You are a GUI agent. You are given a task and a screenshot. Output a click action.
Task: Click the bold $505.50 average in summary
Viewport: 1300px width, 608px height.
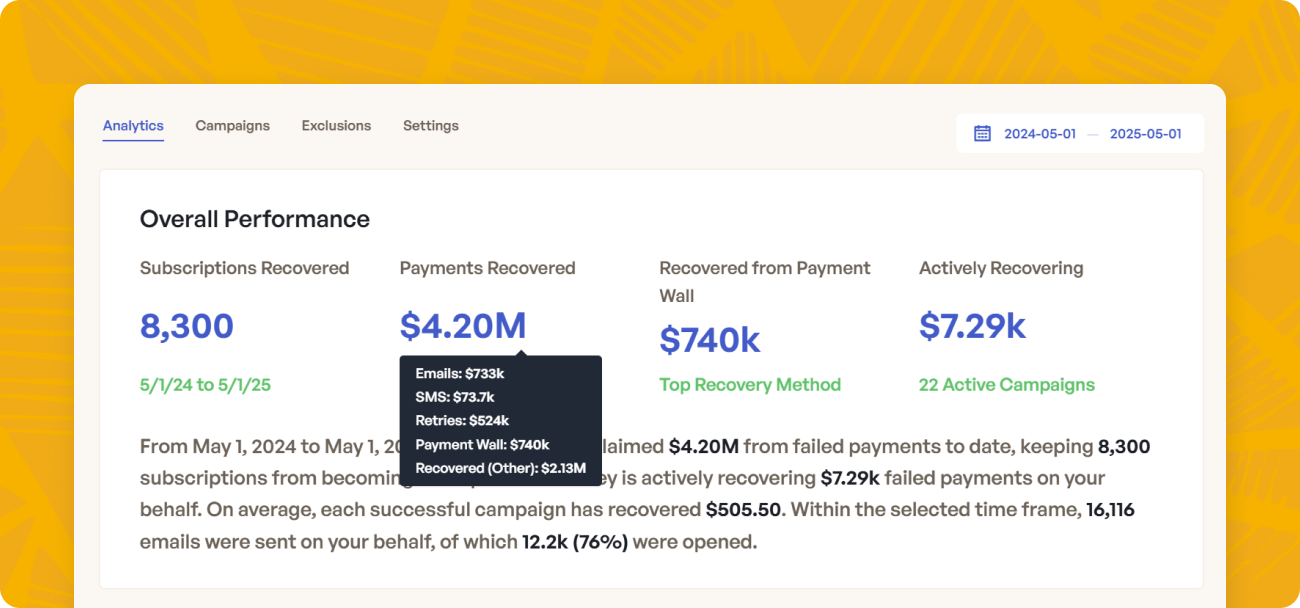tap(743, 510)
